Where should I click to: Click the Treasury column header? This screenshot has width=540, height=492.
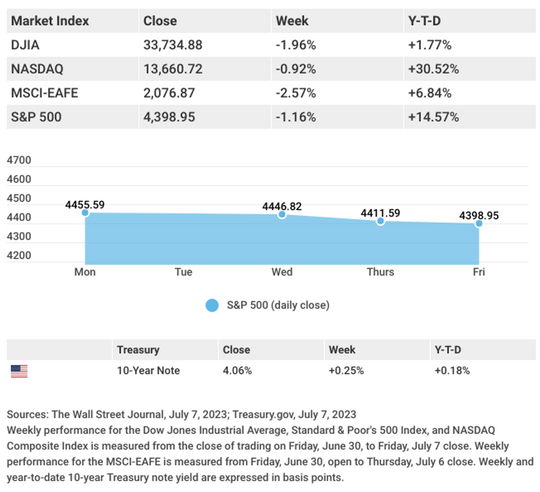(138, 350)
